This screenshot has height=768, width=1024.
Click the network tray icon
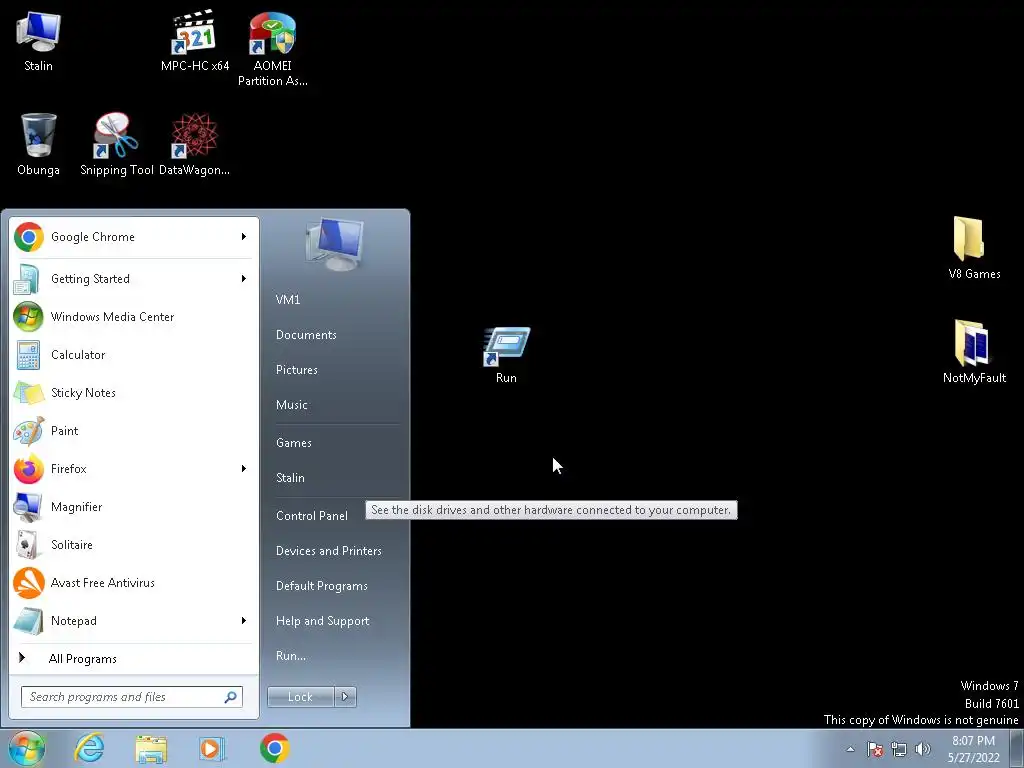[899, 749]
